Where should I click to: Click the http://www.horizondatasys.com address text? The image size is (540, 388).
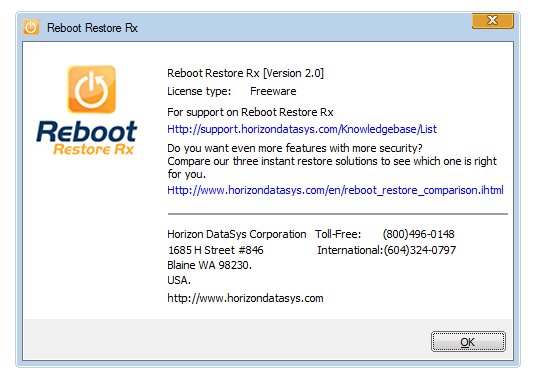[x=245, y=298]
